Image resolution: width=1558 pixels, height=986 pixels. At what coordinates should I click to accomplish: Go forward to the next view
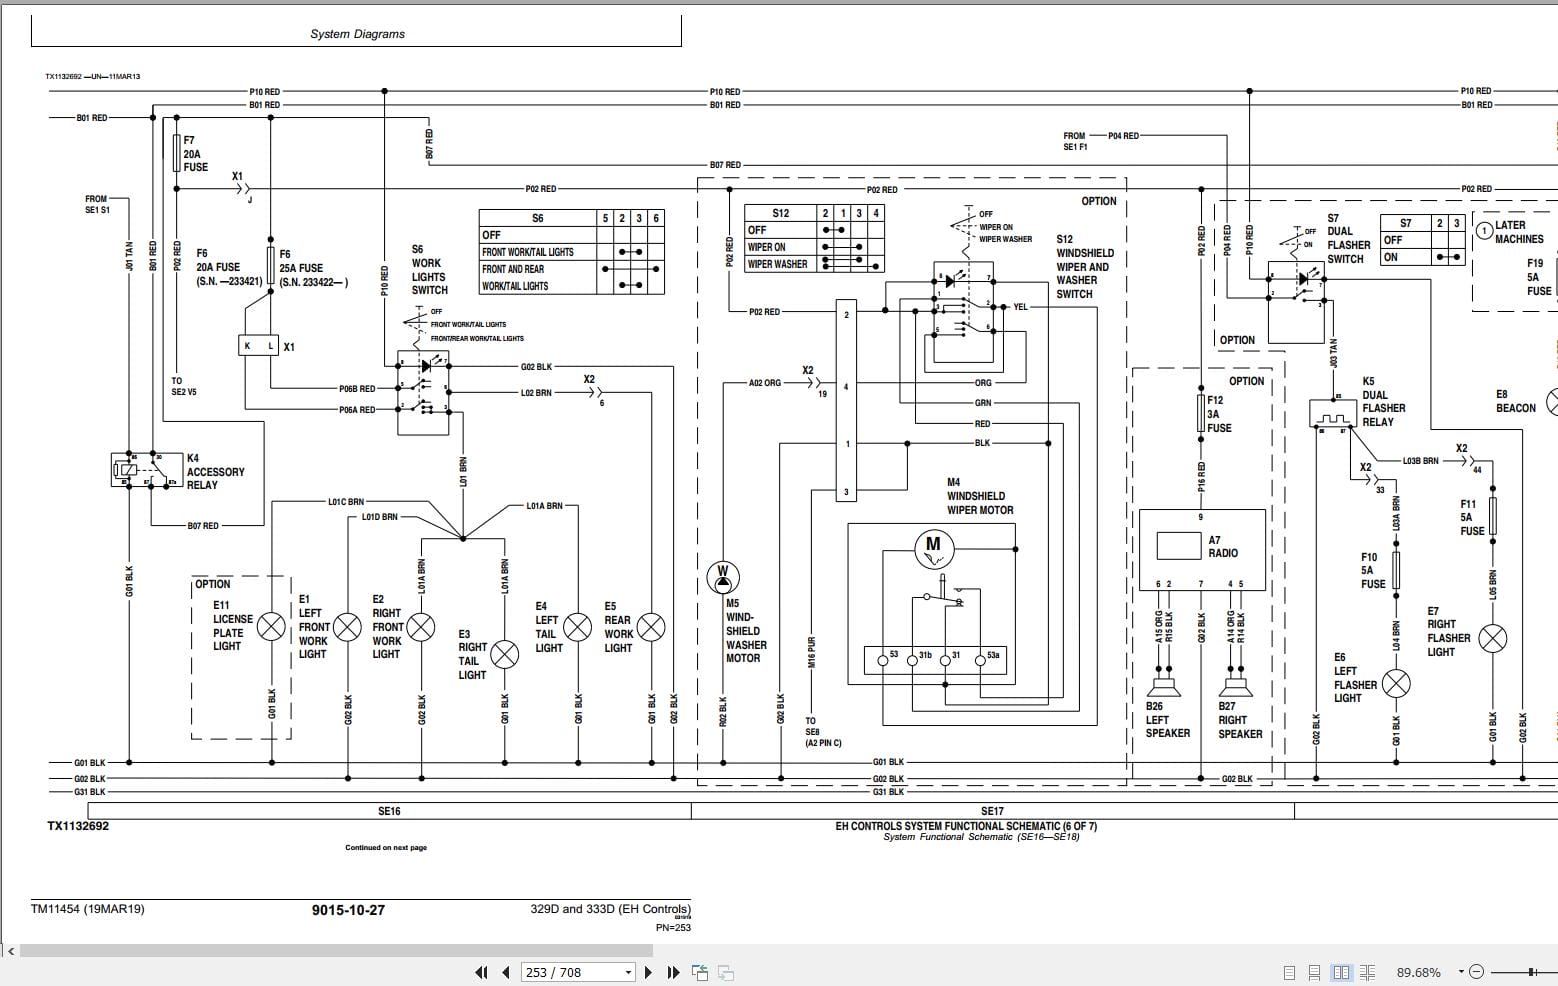coord(726,972)
